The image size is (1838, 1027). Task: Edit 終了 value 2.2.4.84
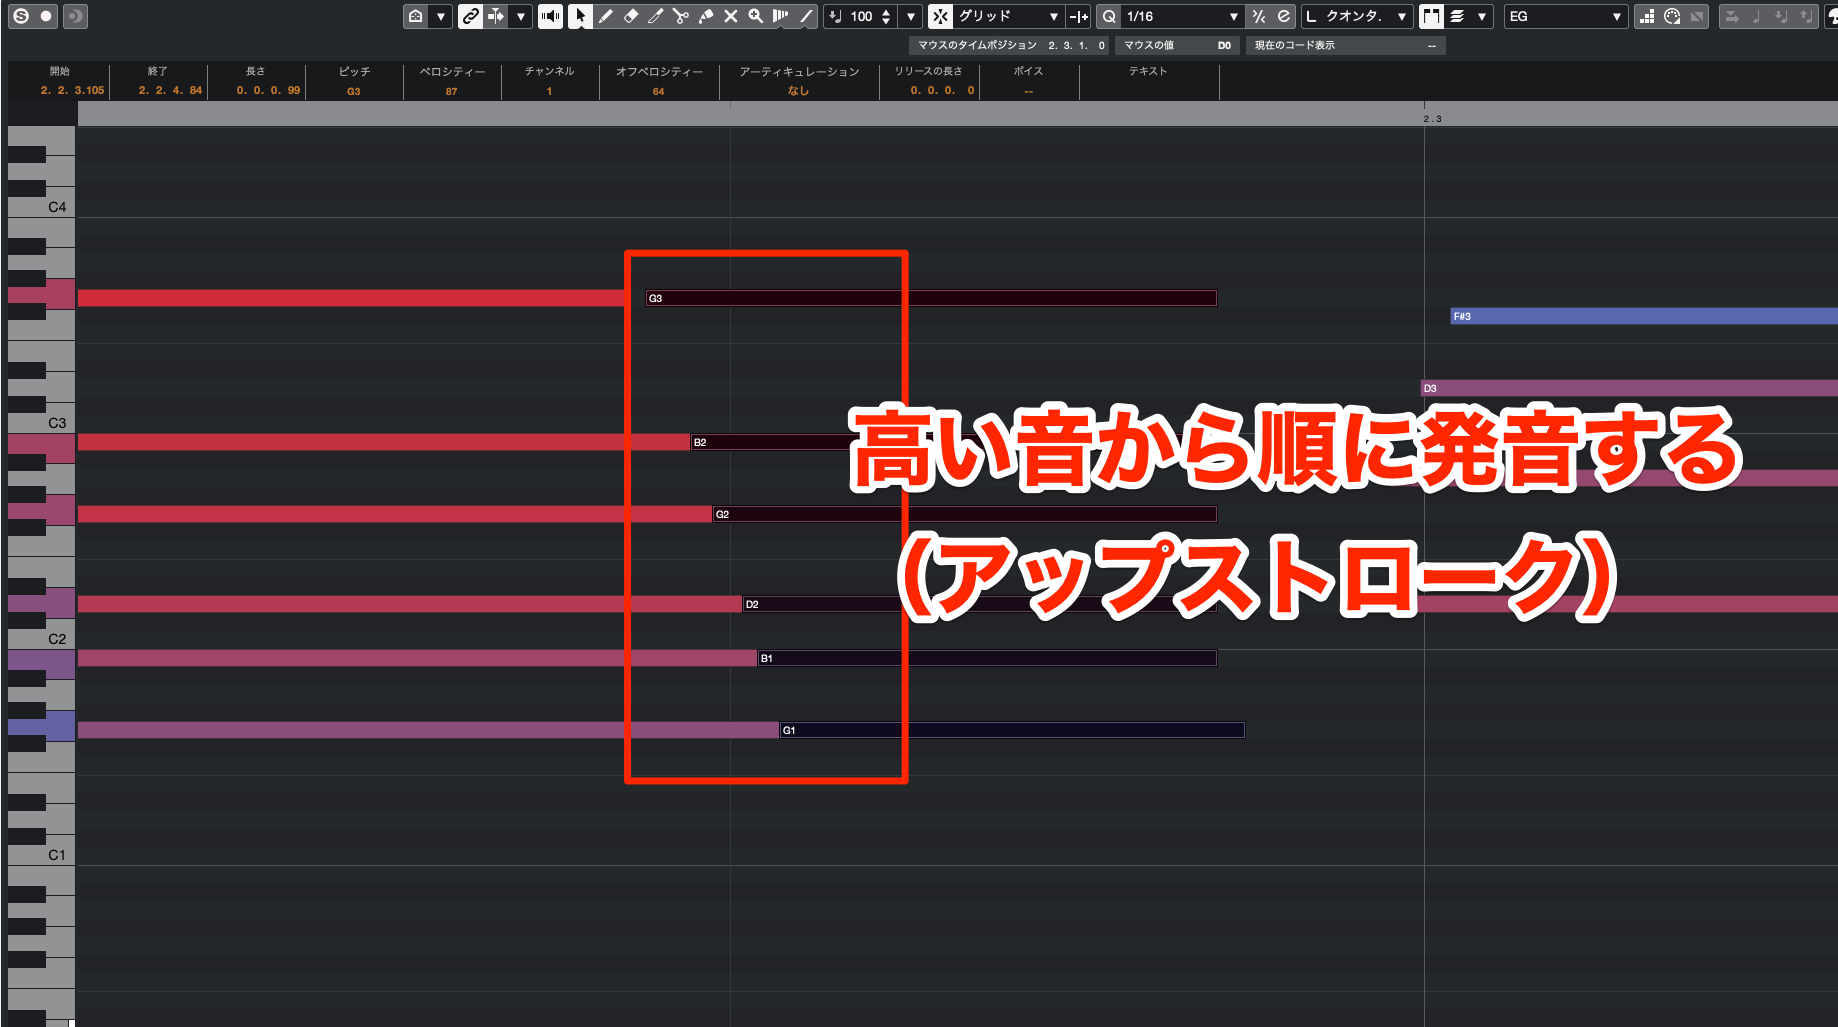pos(170,90)
